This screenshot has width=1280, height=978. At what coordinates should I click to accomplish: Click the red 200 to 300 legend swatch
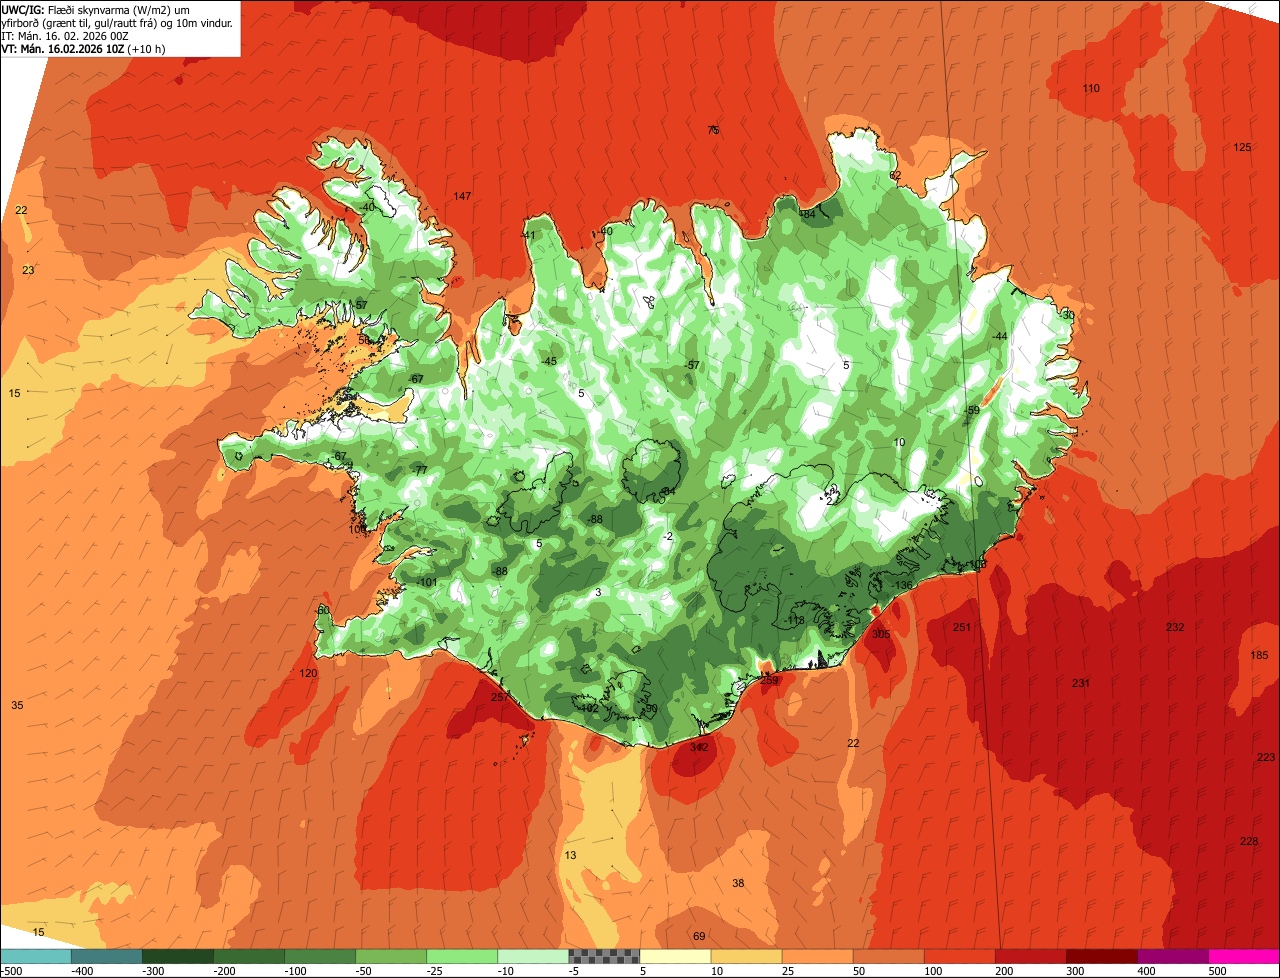pyautogui.click(x=1030, y=955)
